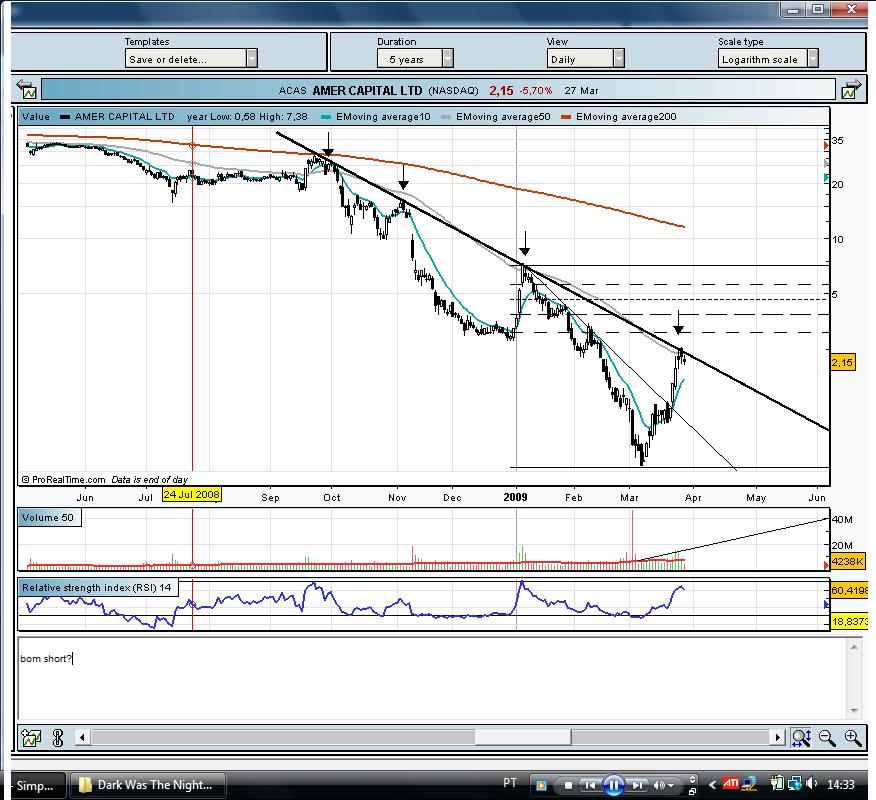Click the EMoving average200 legend entry

click(619, 116)
